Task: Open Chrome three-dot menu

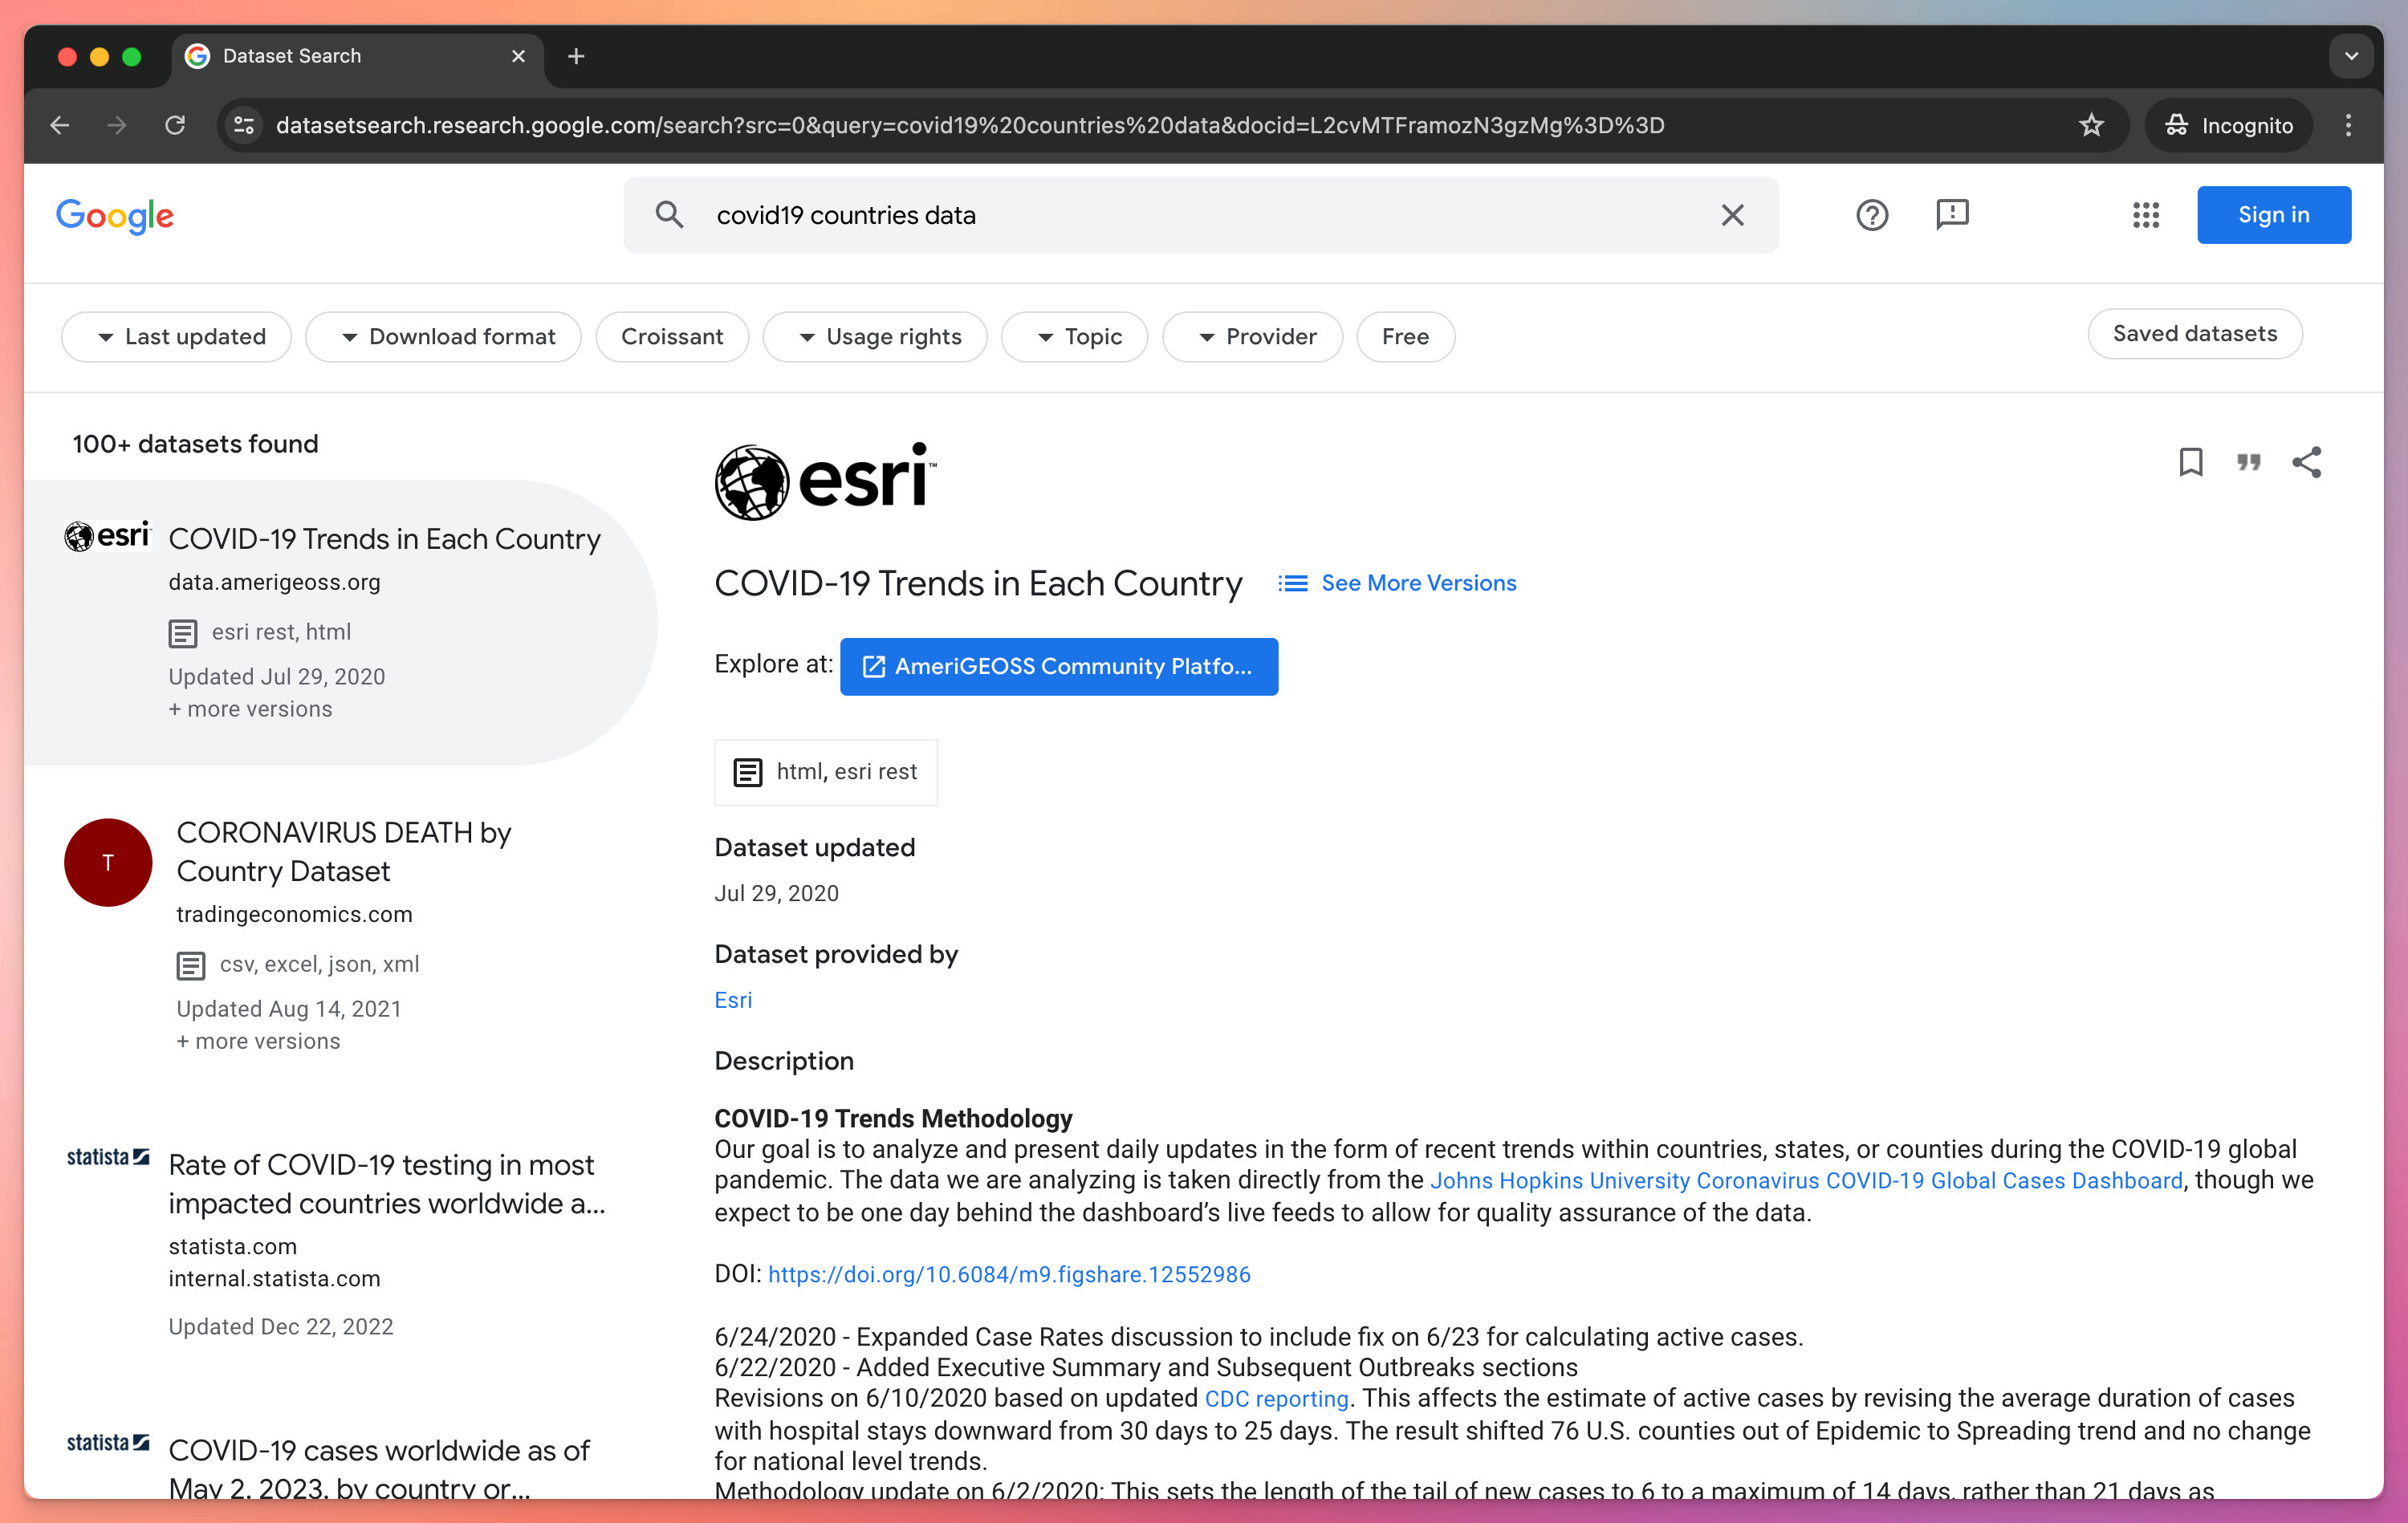Action: coord(2348,125)
